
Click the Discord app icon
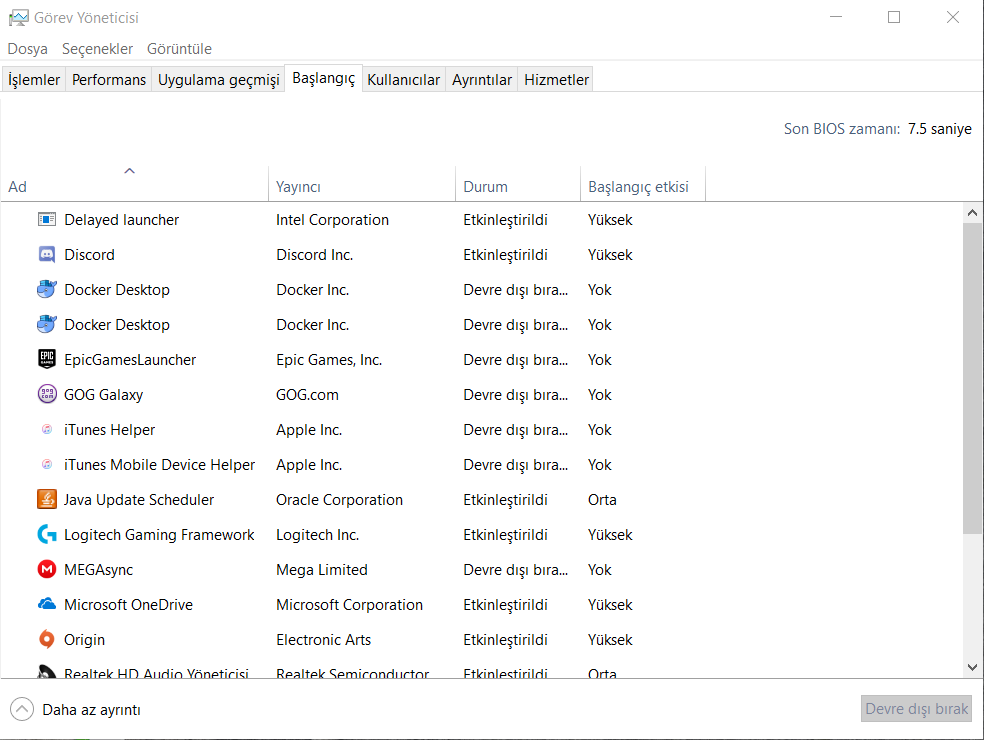pos(47,255)
